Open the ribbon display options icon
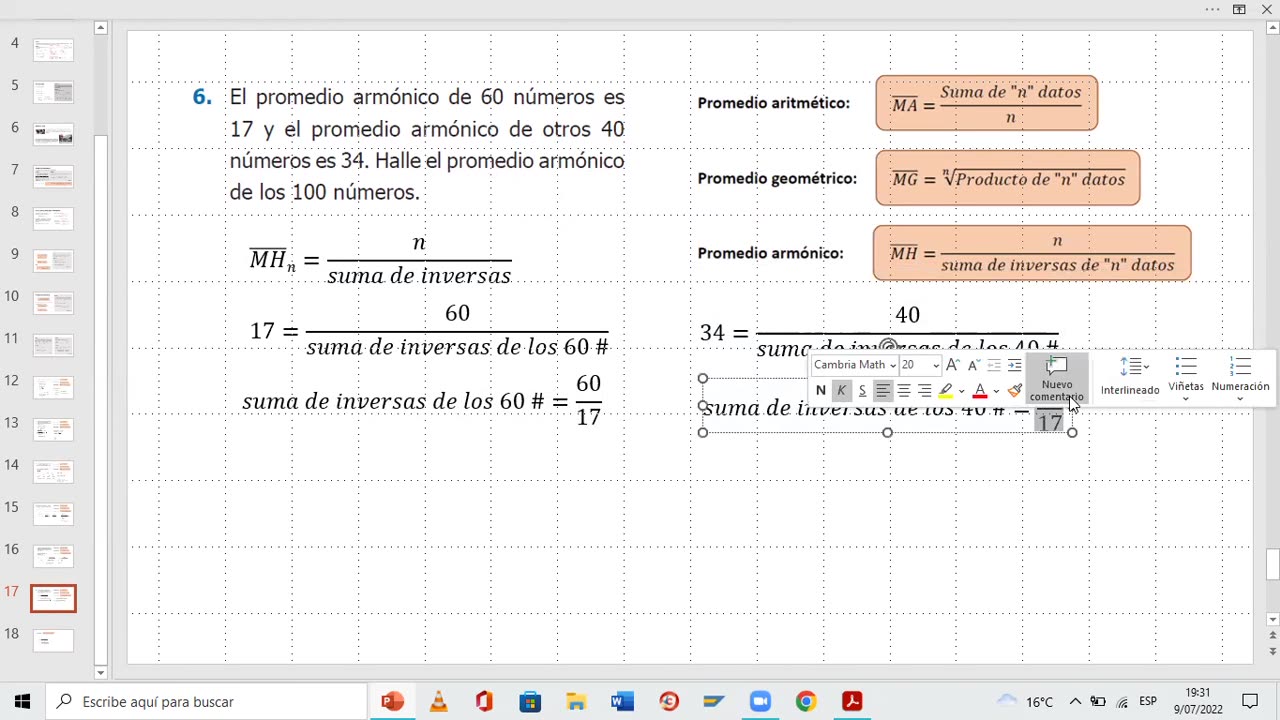 point(1239,9)
